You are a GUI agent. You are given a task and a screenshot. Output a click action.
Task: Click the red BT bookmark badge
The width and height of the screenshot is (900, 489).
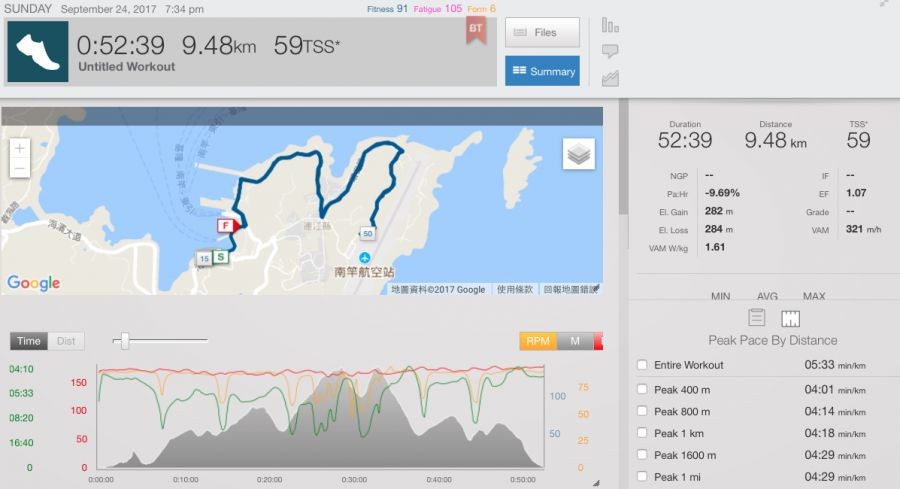(x=475, y=30)
